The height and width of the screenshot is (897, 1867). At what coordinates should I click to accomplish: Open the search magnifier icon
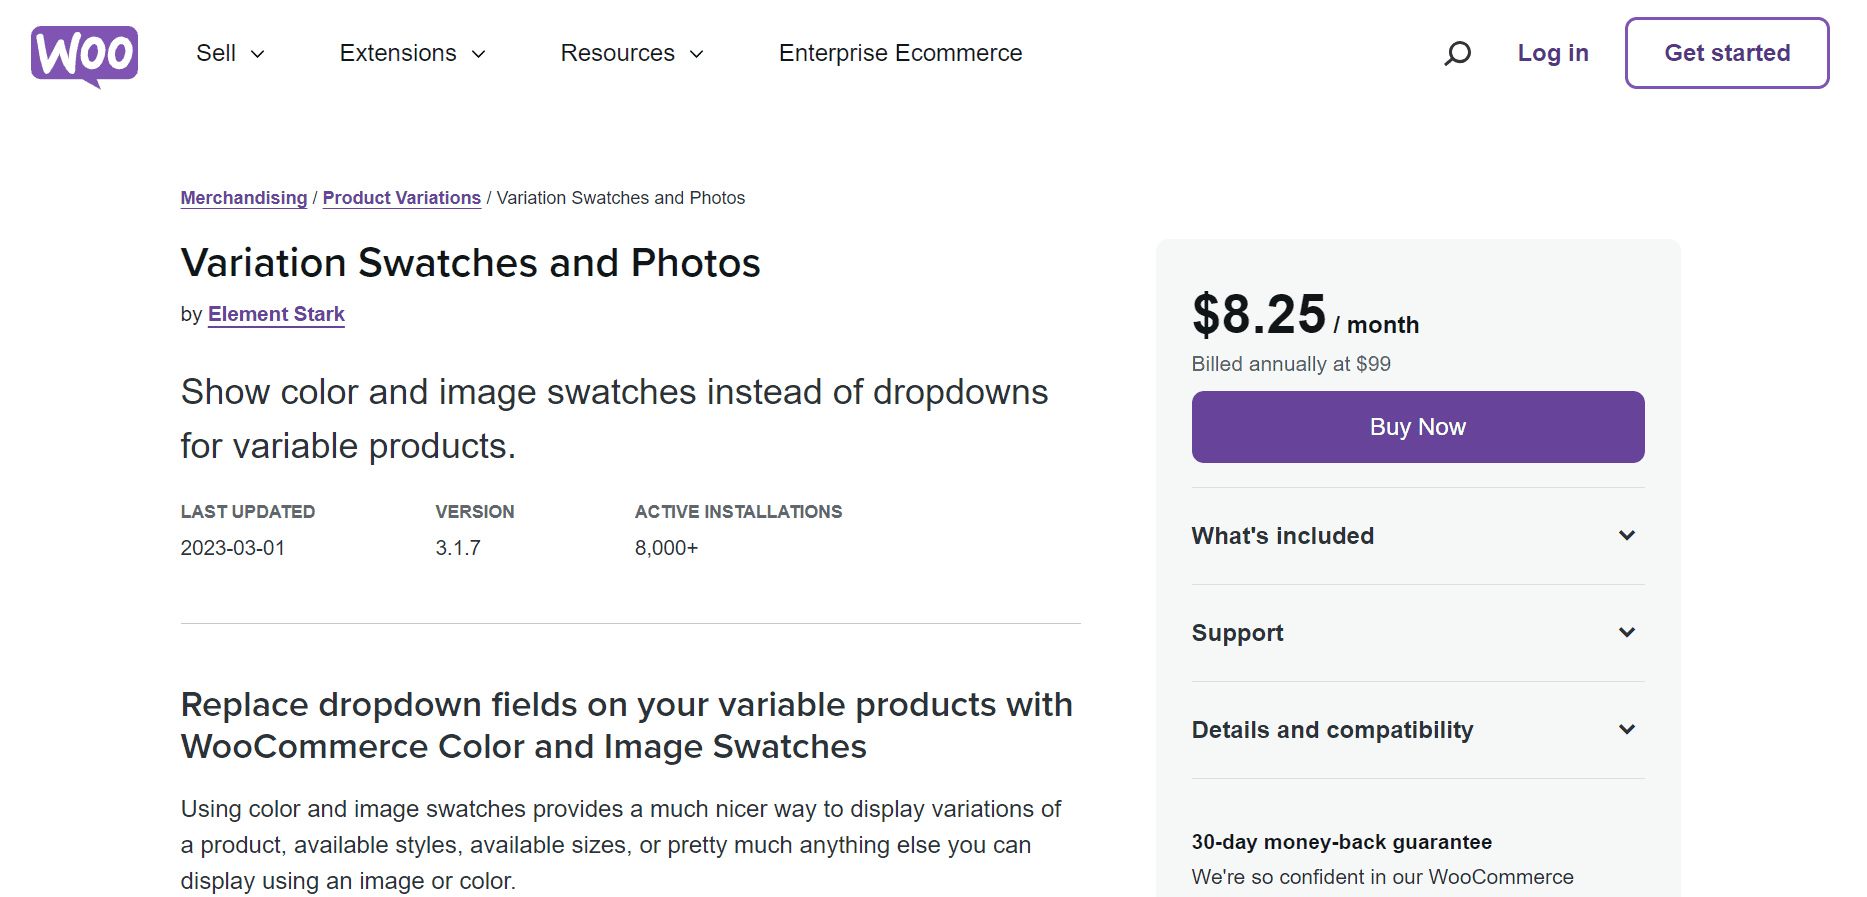pyautogui.click(x=1457, y=53)
